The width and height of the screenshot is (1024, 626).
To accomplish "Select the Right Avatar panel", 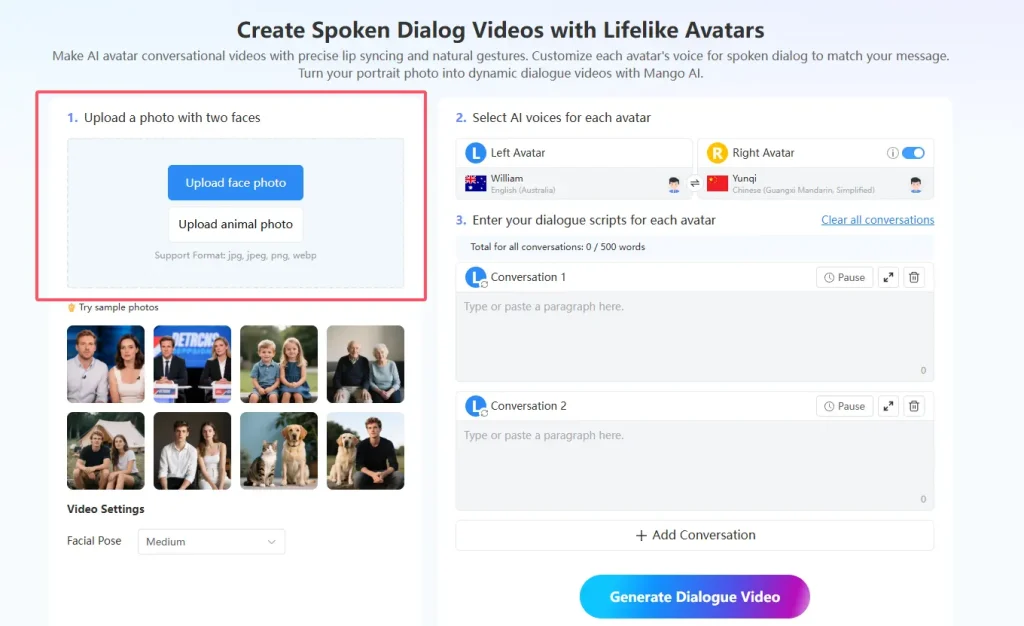I will pyautogui.click(x=790, y=152).
